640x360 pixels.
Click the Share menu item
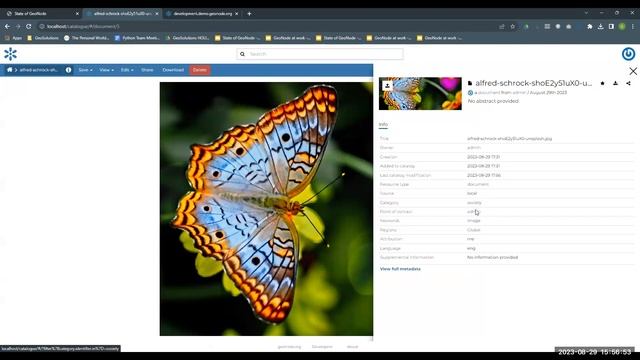click(147, 70)
